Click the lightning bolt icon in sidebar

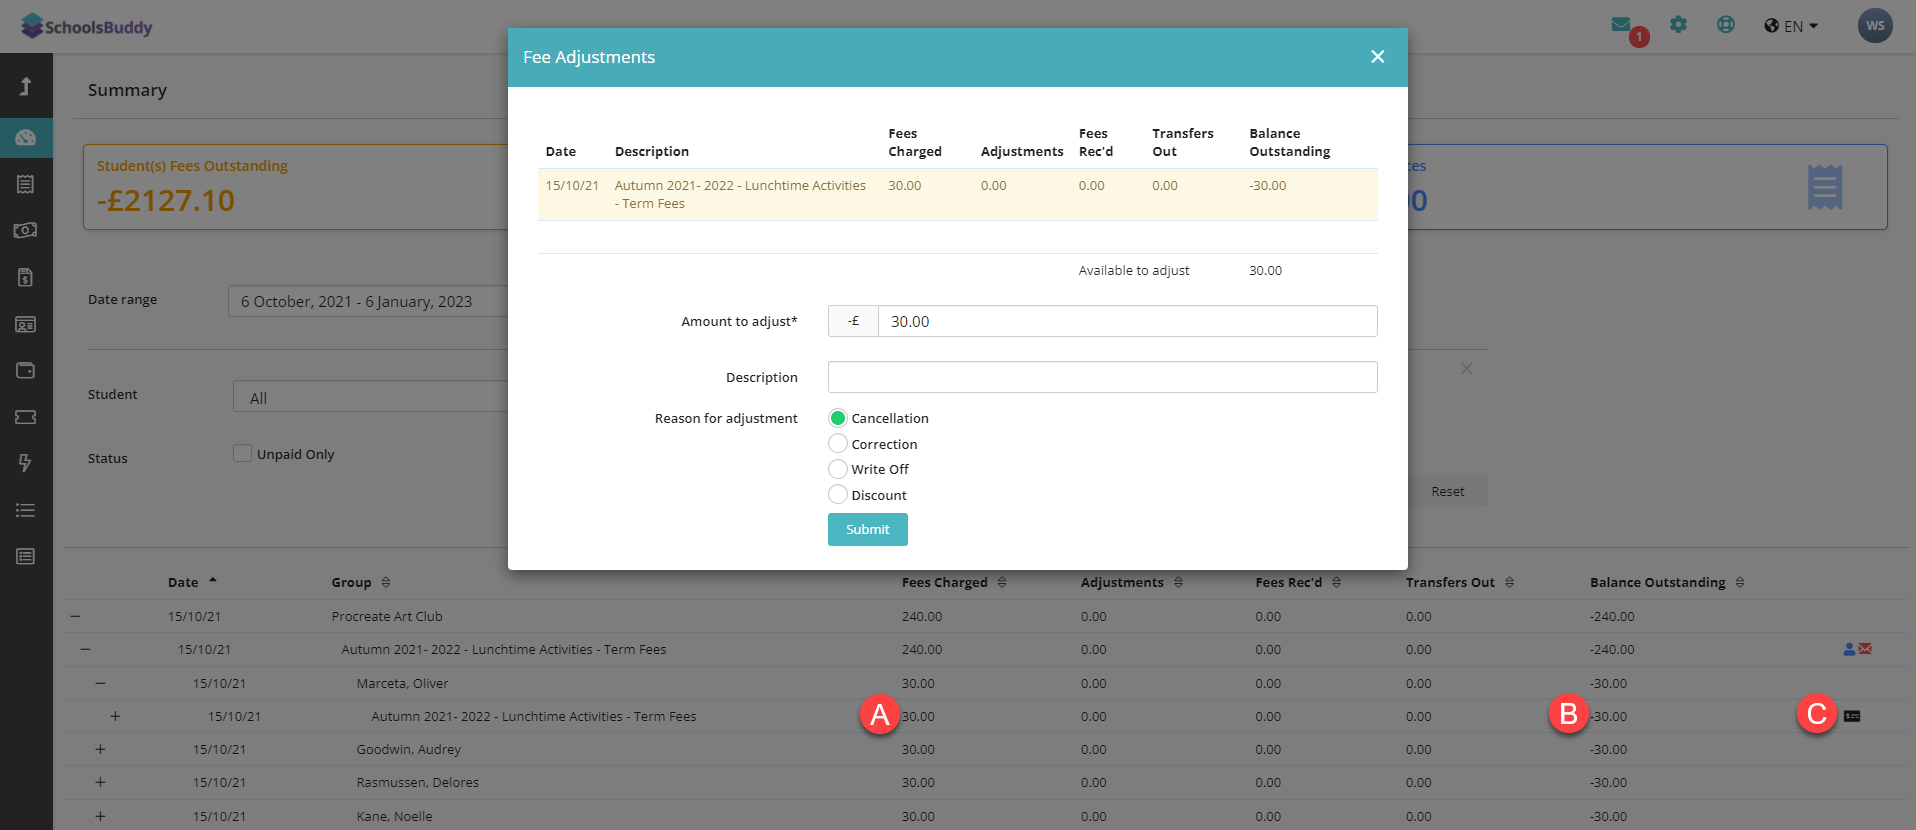coord(26,463)
